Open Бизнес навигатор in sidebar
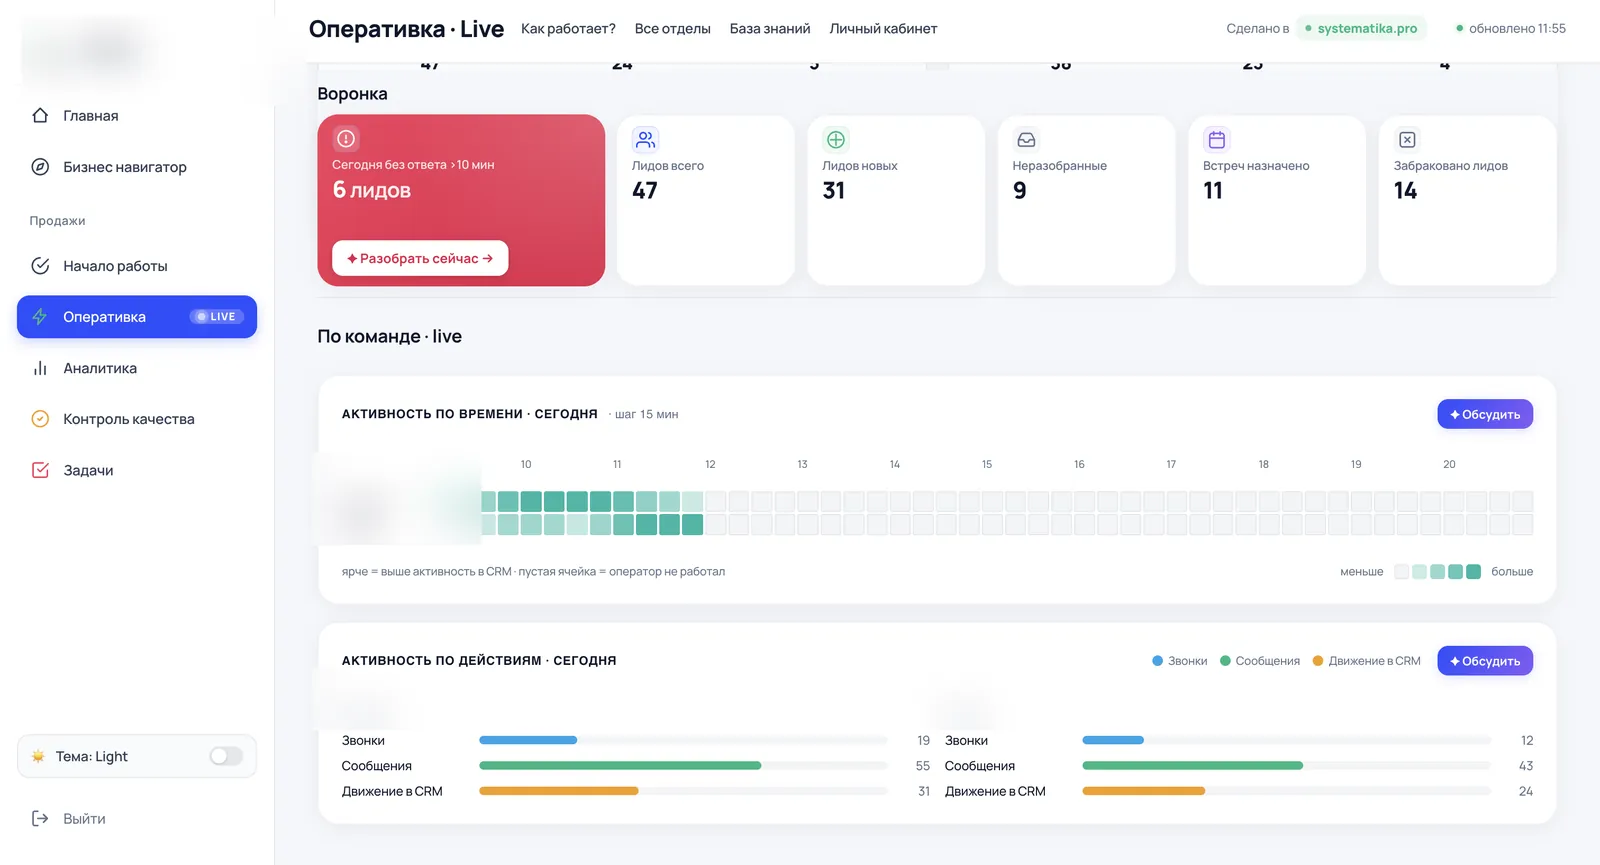Viewport: 1600px width, 865px height. pyautogui.click(x=137, y=167)
